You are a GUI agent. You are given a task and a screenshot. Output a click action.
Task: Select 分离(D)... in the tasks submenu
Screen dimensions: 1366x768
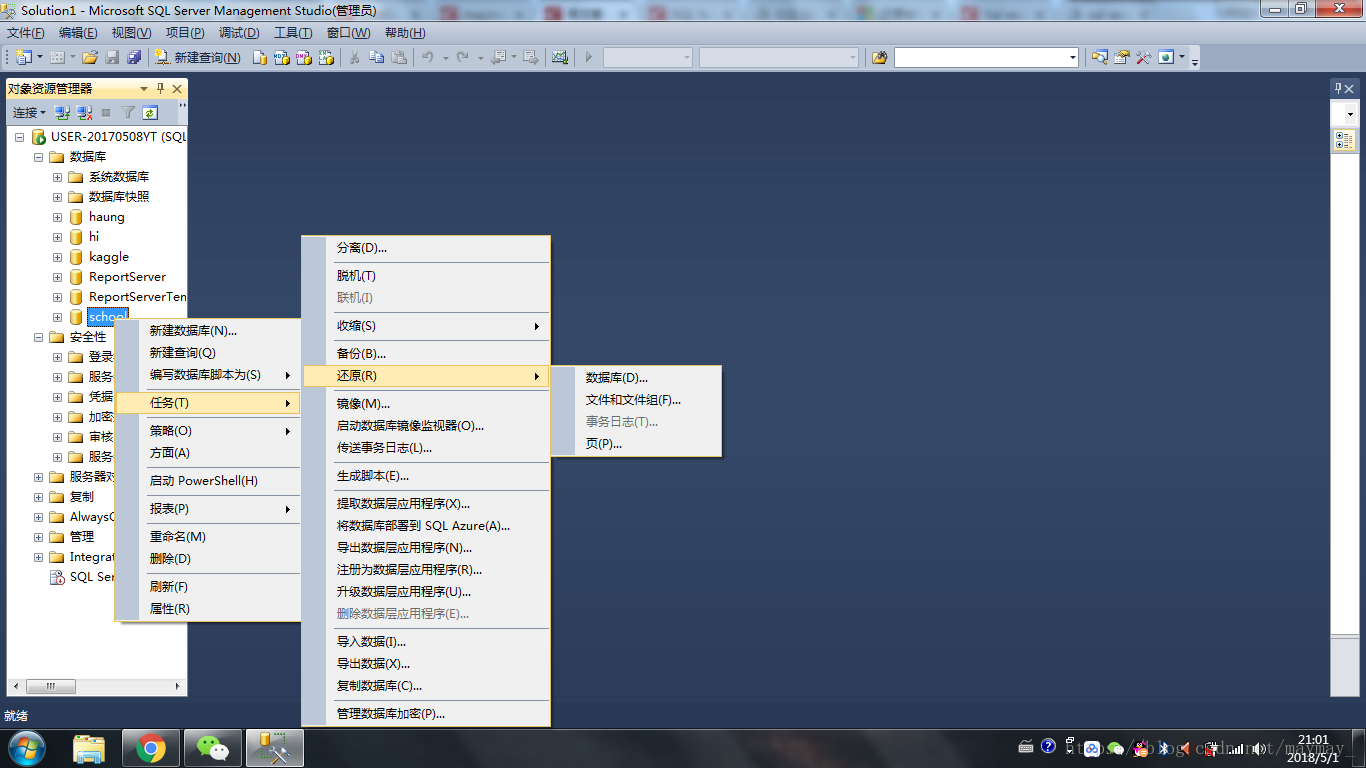point(427,248)
